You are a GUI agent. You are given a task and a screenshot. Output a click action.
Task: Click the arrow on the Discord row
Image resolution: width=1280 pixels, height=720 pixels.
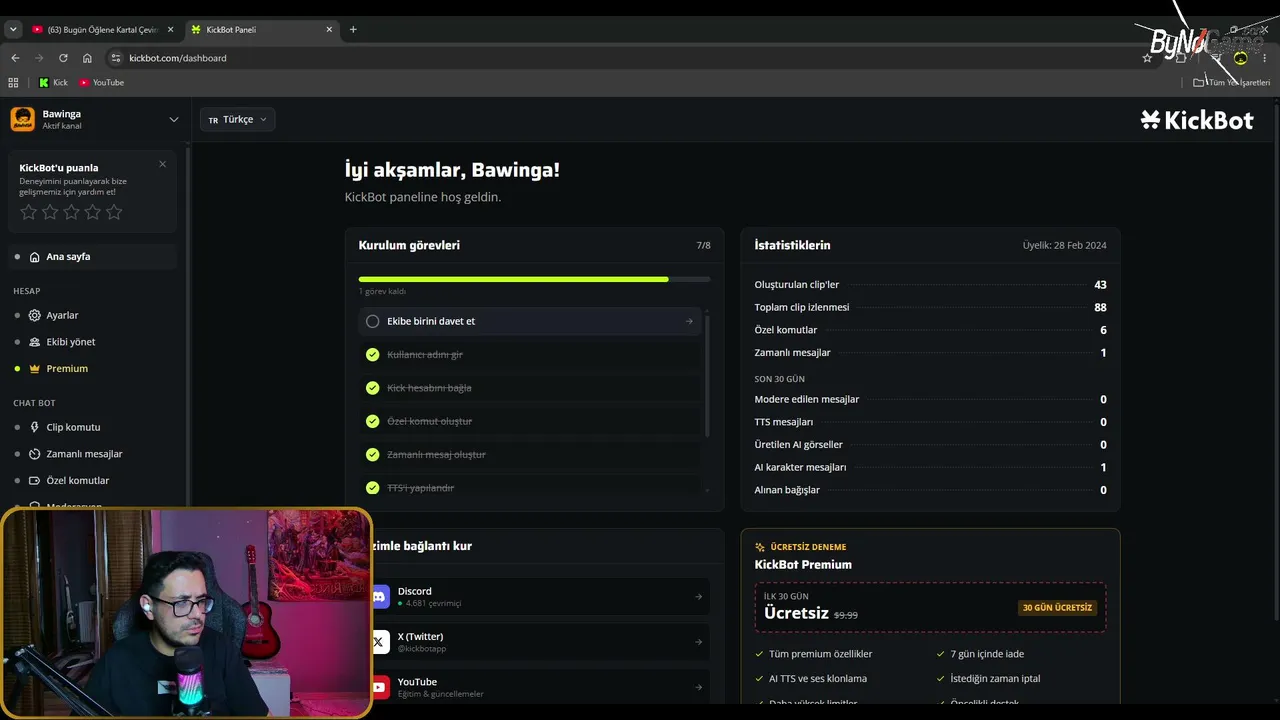pyautogui.click(x=698, y=597)
